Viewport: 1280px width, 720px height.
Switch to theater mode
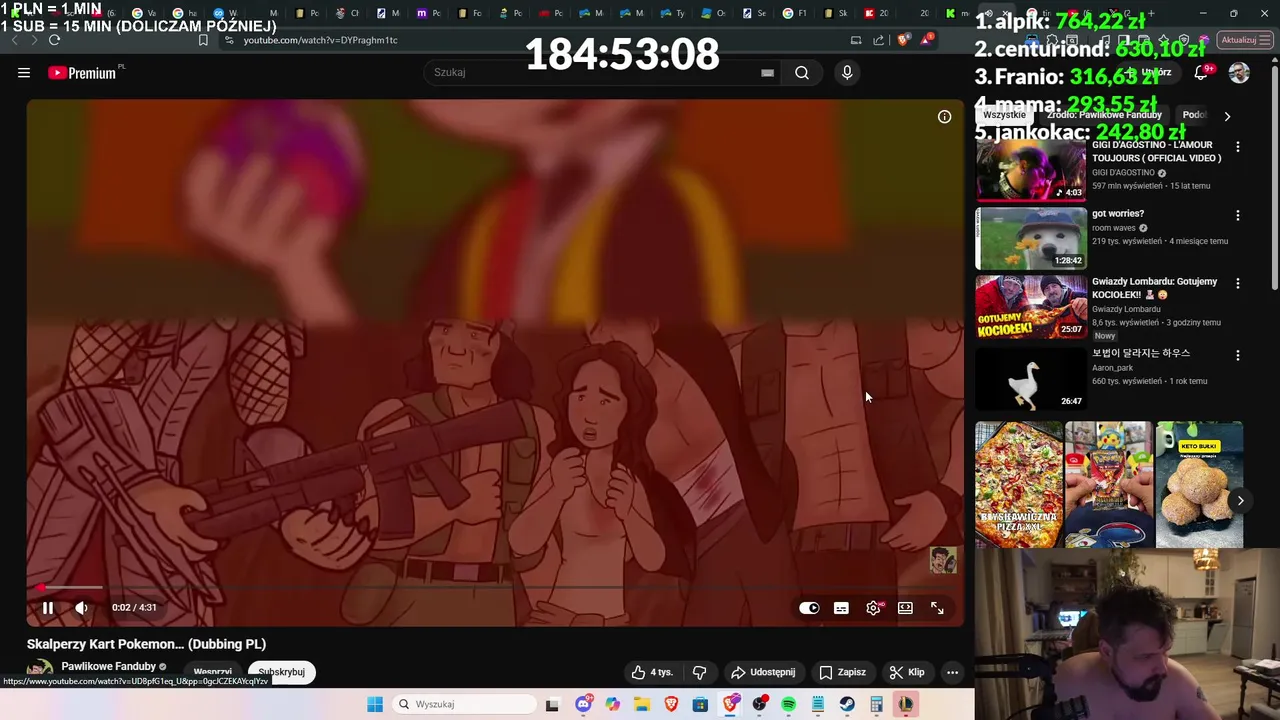[x=905, y=608]
